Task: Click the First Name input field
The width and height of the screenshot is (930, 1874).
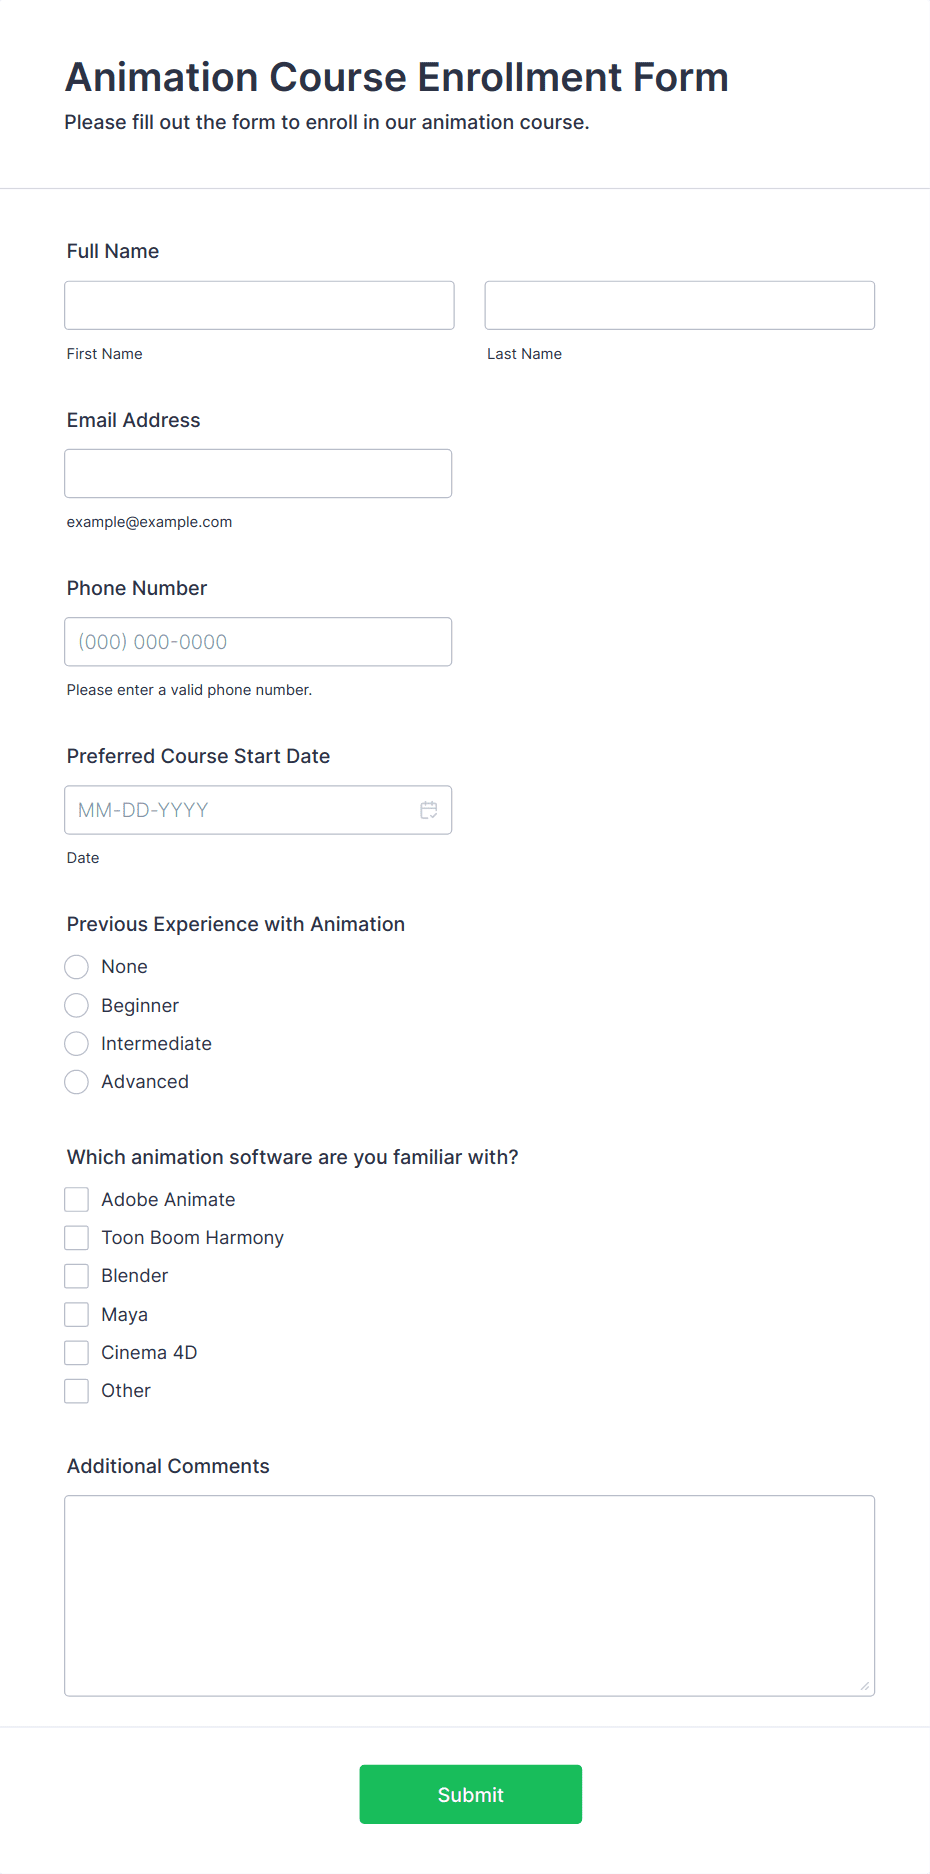Action: point(259,305)
